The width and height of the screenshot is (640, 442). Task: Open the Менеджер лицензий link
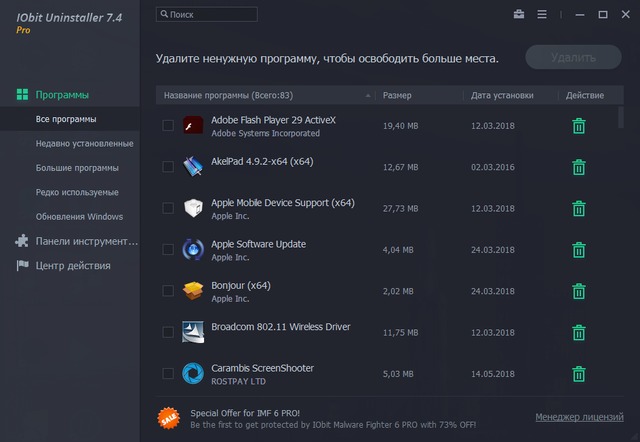pos(579,417)
